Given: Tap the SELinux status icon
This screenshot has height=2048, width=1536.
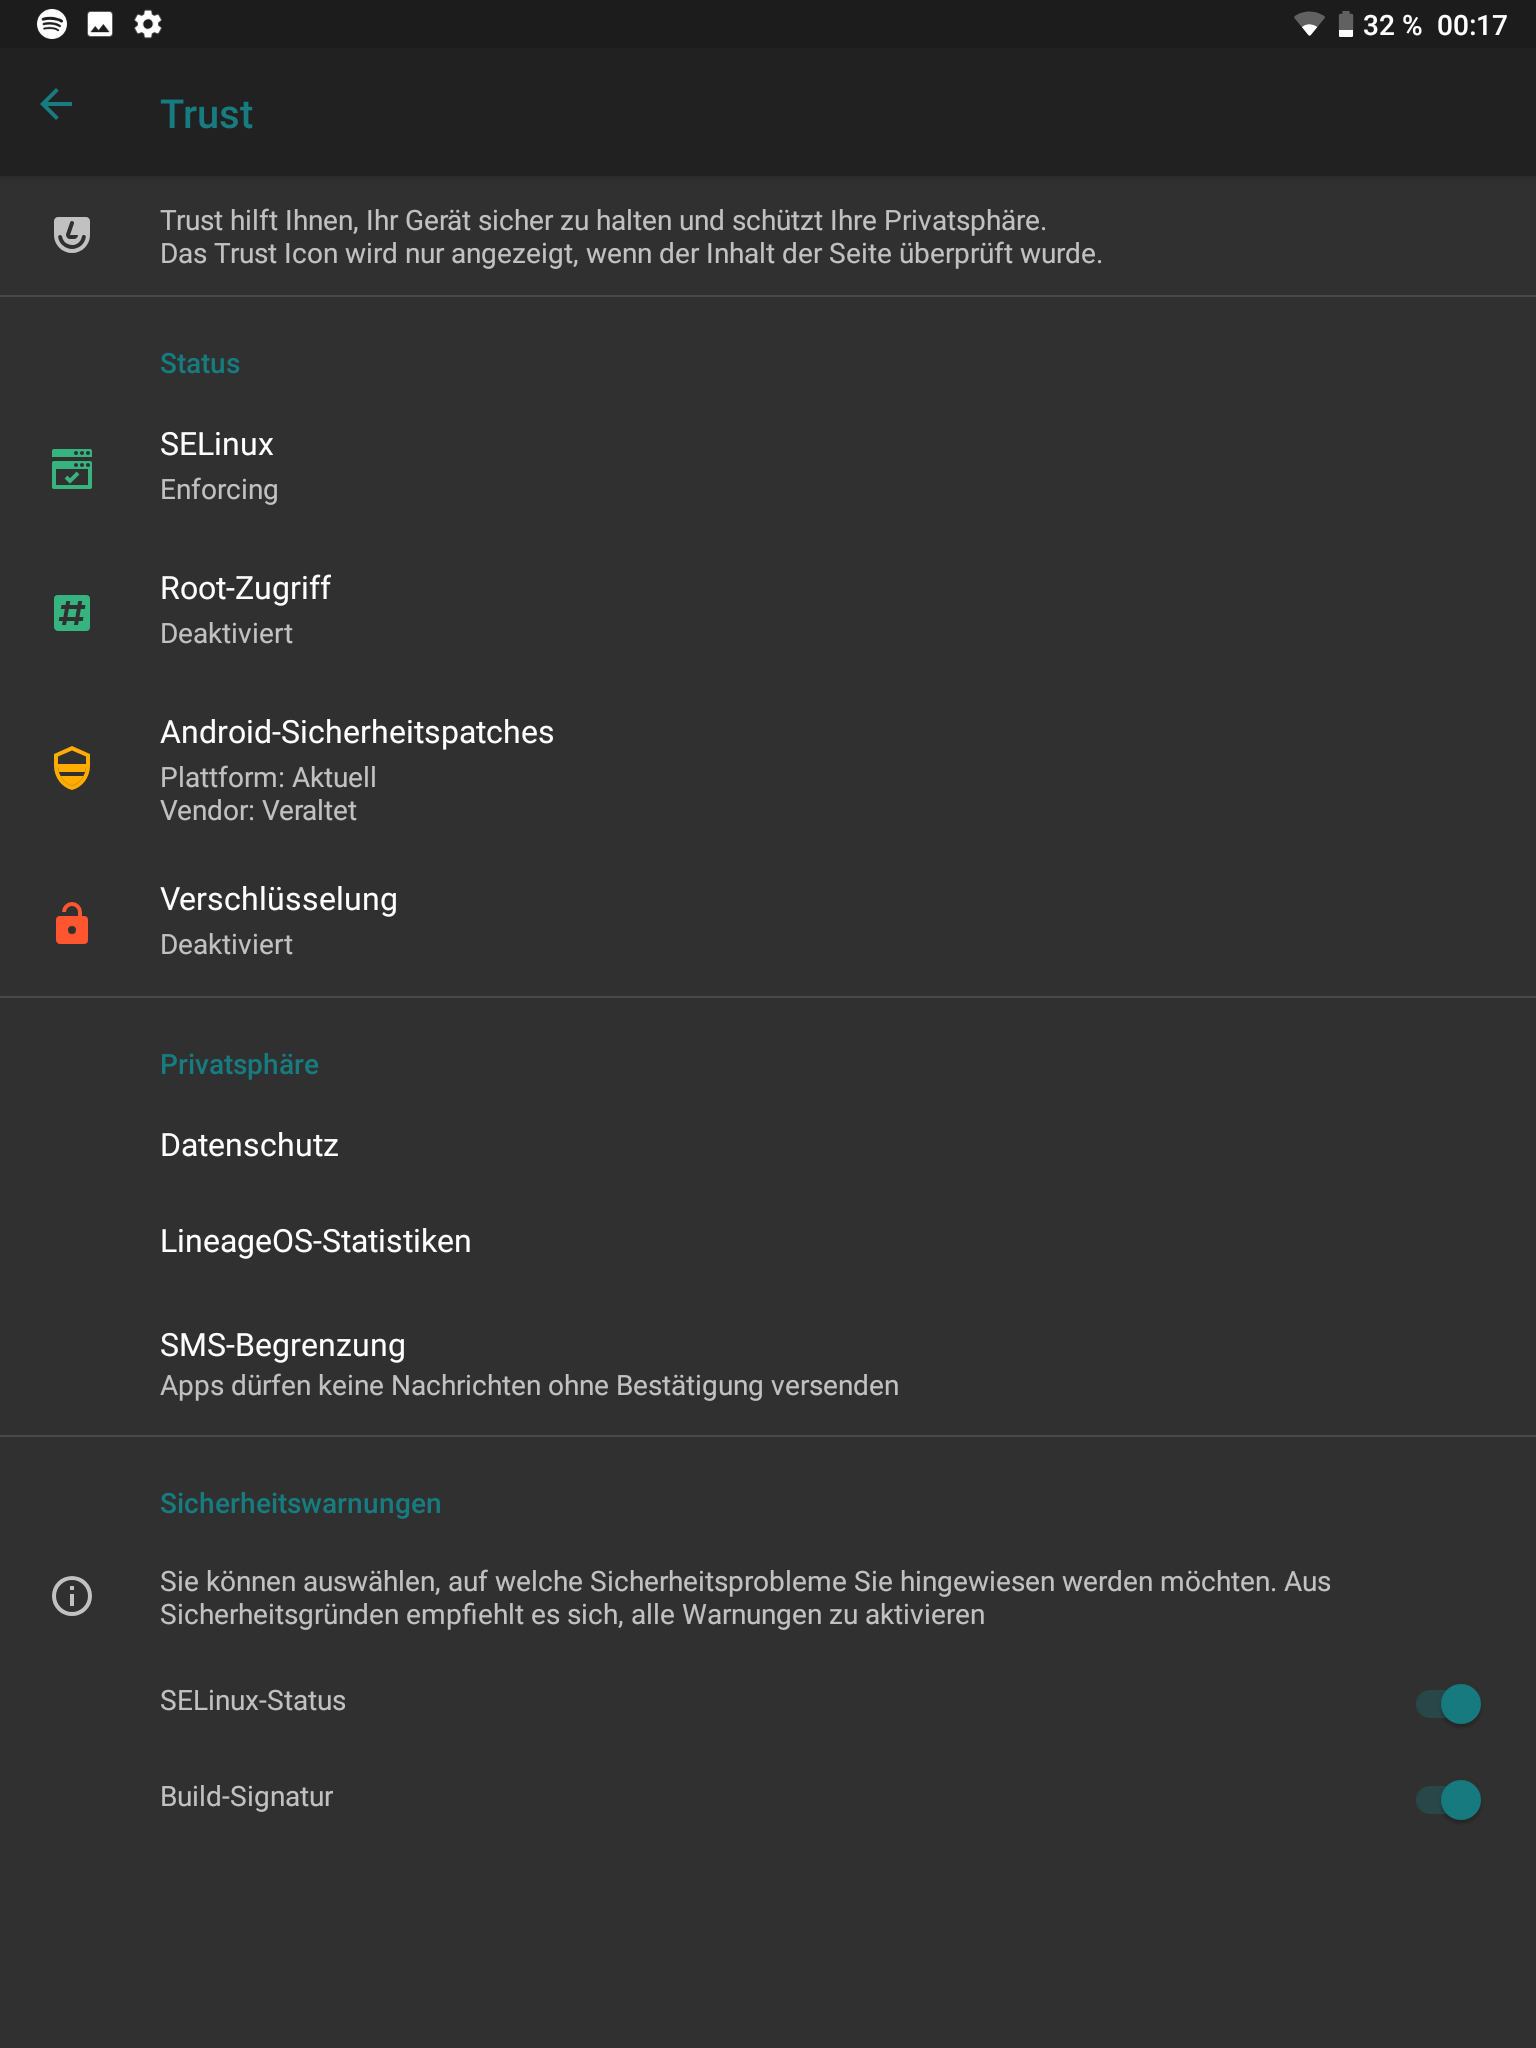Looking at the screenshot, I should pyautogui.click(x=72, y=468).
